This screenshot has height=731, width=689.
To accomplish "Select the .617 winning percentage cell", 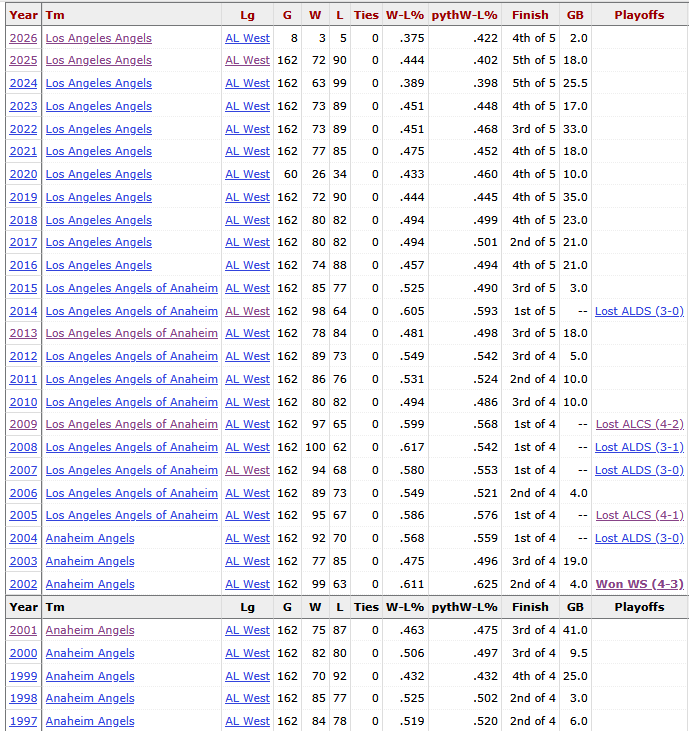I will [405, 447].
